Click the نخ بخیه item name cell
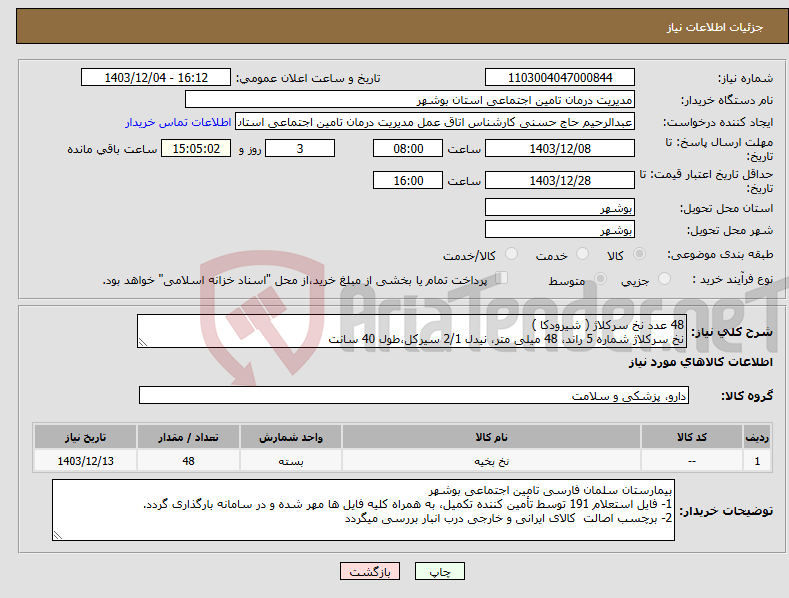Screen dimensions: 789x598 (x=492, y=461)
